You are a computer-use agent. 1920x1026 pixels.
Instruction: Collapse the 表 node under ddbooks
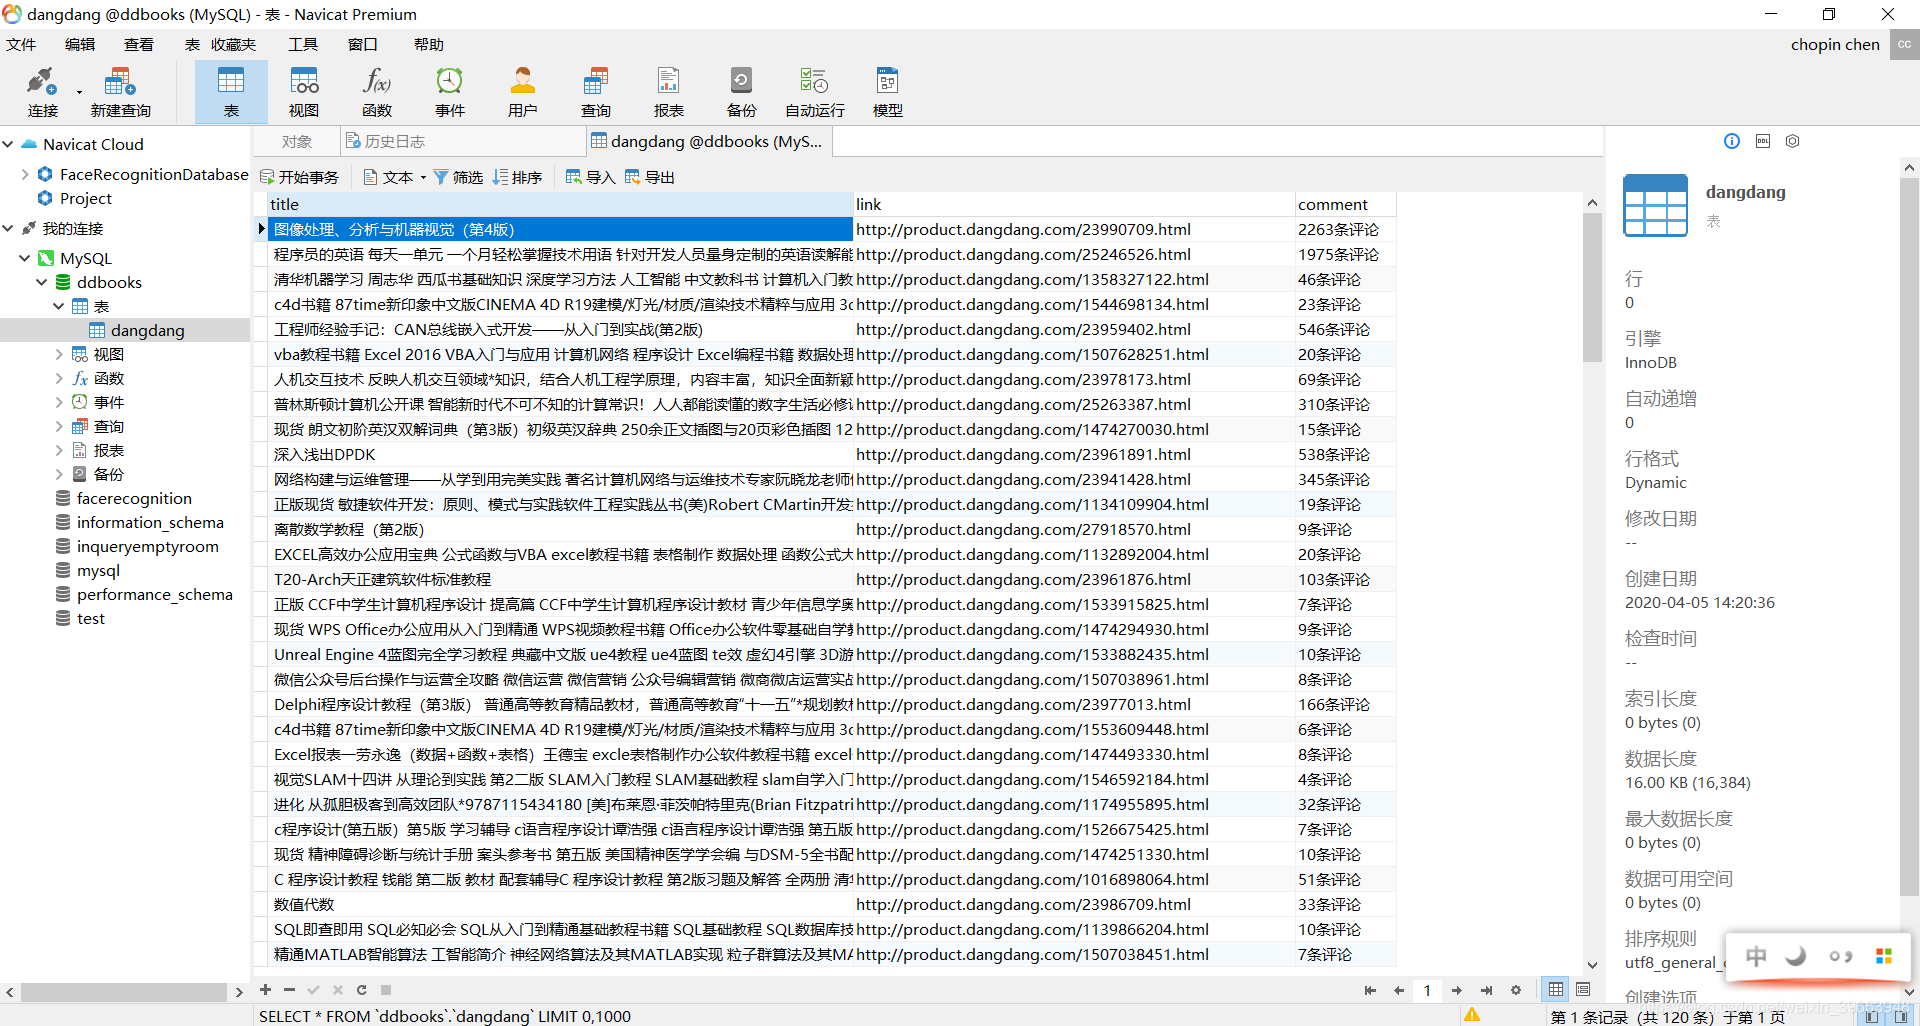59,306
